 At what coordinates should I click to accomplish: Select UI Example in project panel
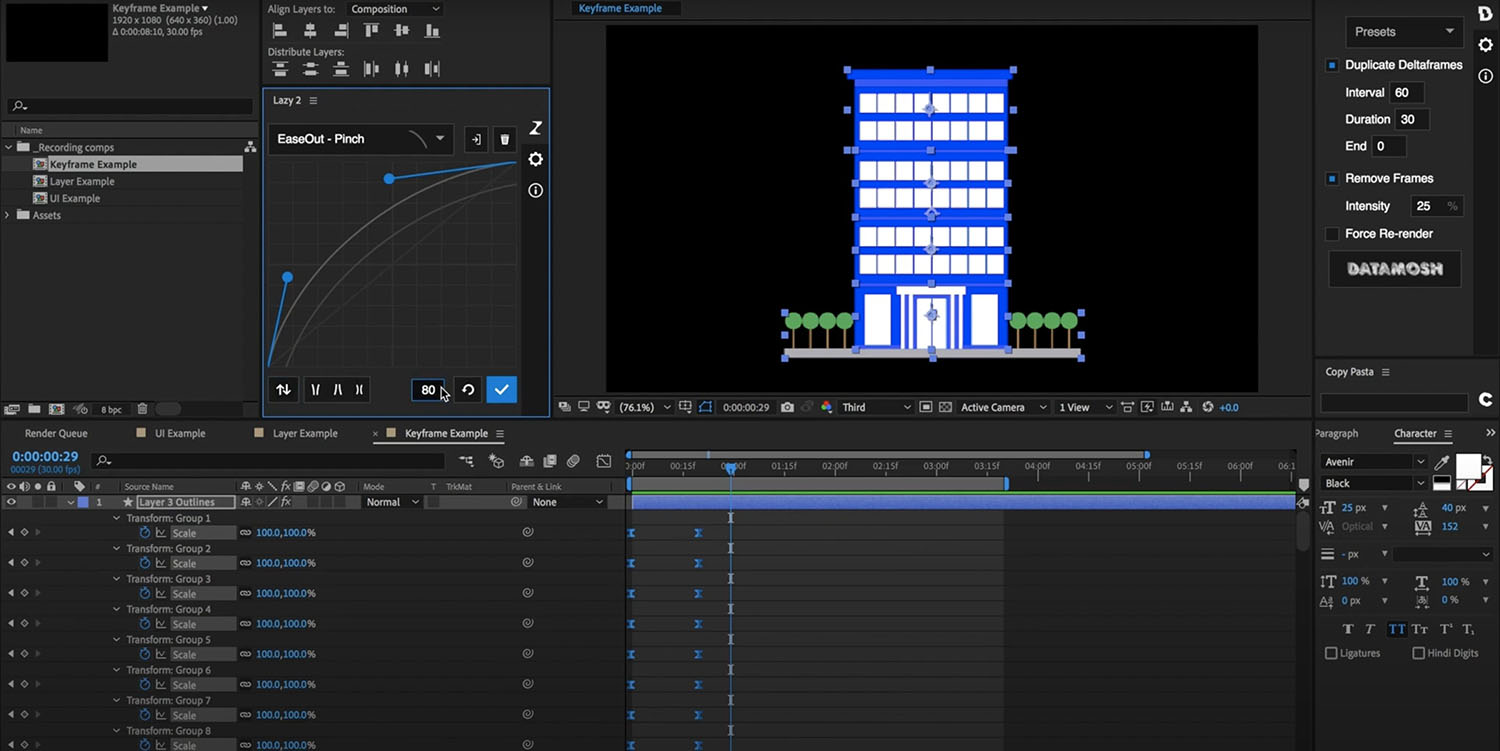(75, 199)
